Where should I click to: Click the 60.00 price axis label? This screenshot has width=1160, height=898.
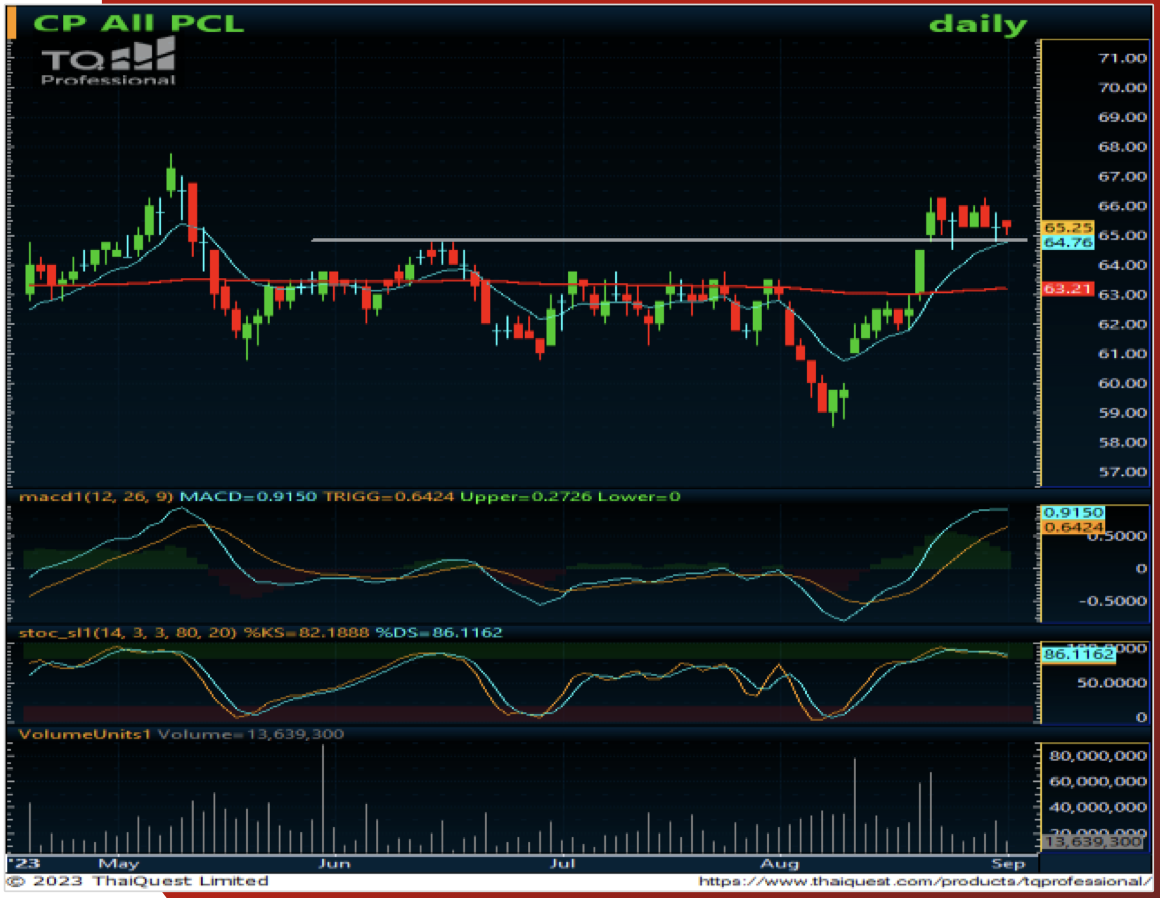pos(1122,384)
